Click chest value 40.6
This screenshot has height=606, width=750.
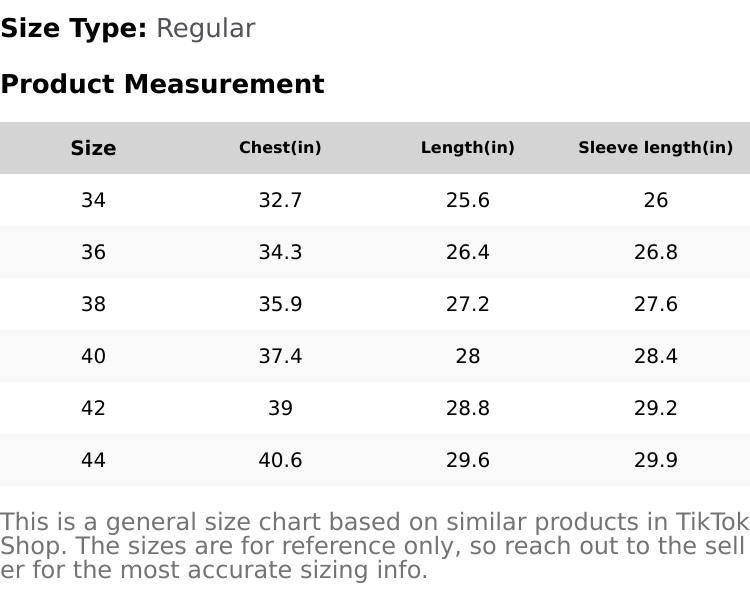coord(280,460)
